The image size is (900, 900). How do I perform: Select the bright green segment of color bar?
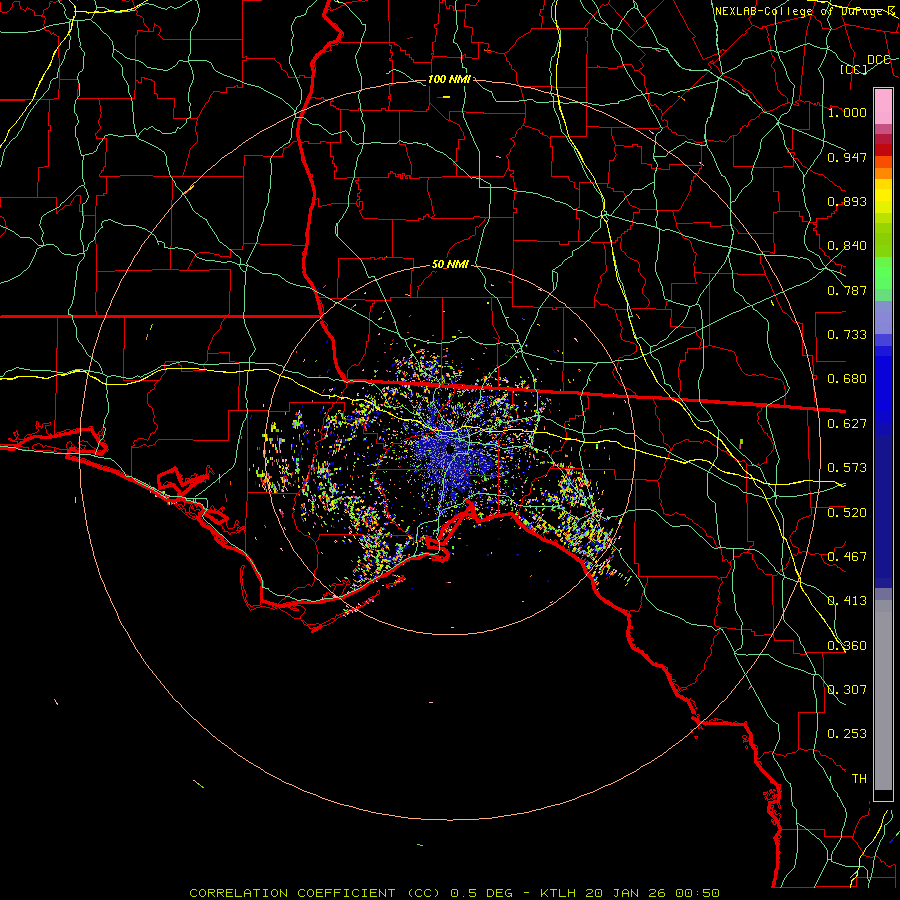click(883, 273)
